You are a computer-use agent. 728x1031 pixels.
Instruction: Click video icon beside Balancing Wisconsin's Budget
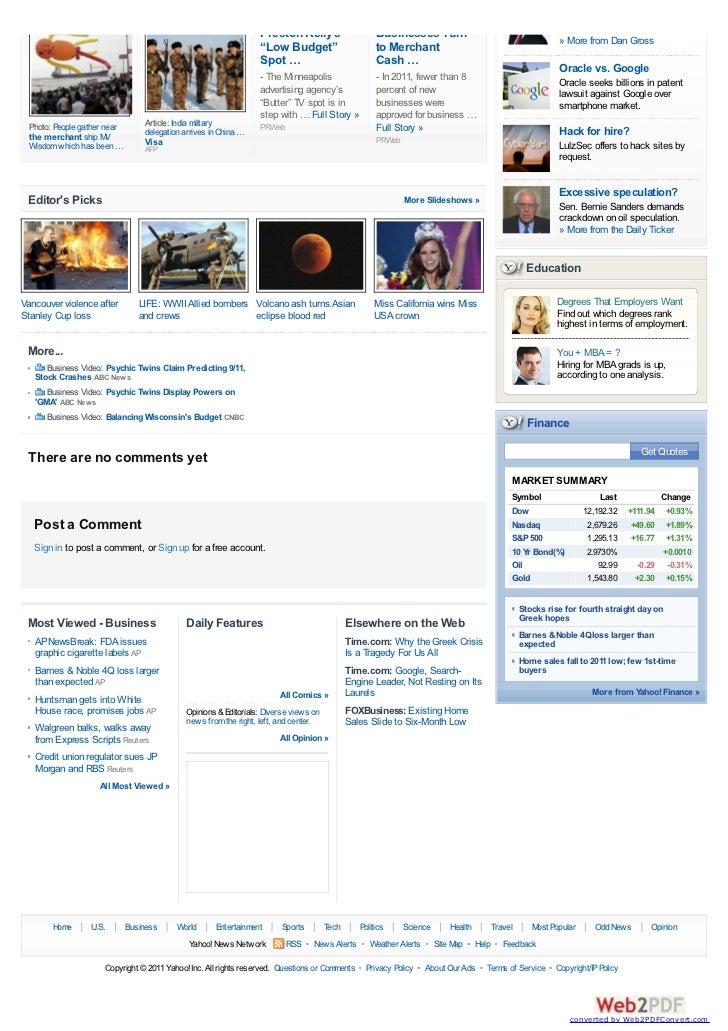(39, 417)
